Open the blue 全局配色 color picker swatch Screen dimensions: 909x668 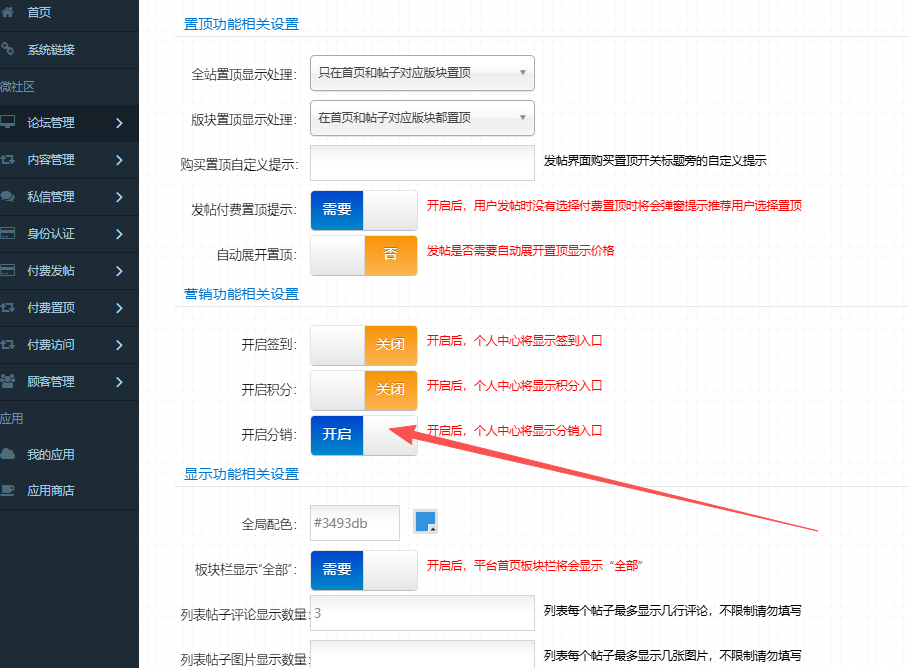click(425, 521)
